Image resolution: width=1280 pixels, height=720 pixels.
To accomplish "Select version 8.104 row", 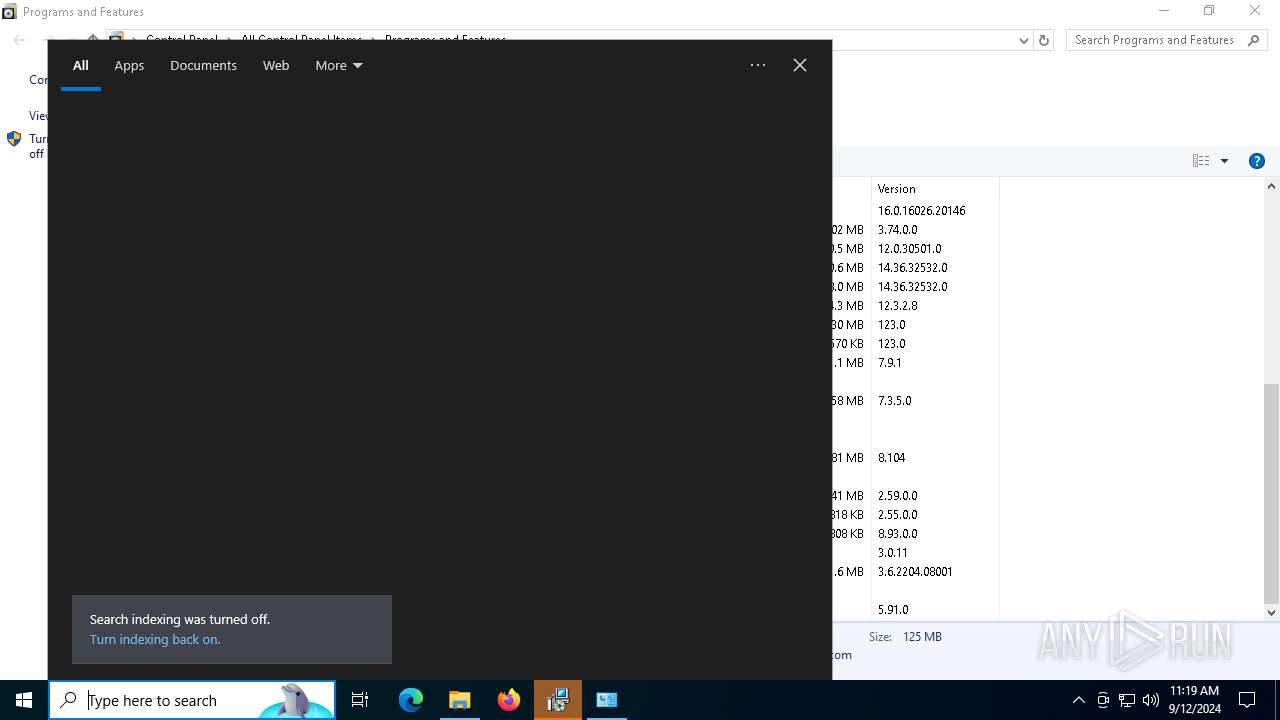I will pos(891,458).
